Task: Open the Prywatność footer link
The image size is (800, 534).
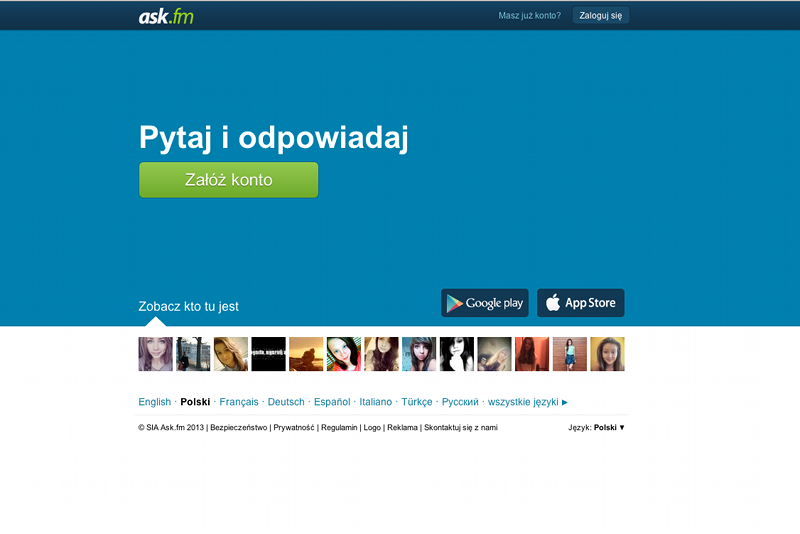Action: click(x=294, y=427)
